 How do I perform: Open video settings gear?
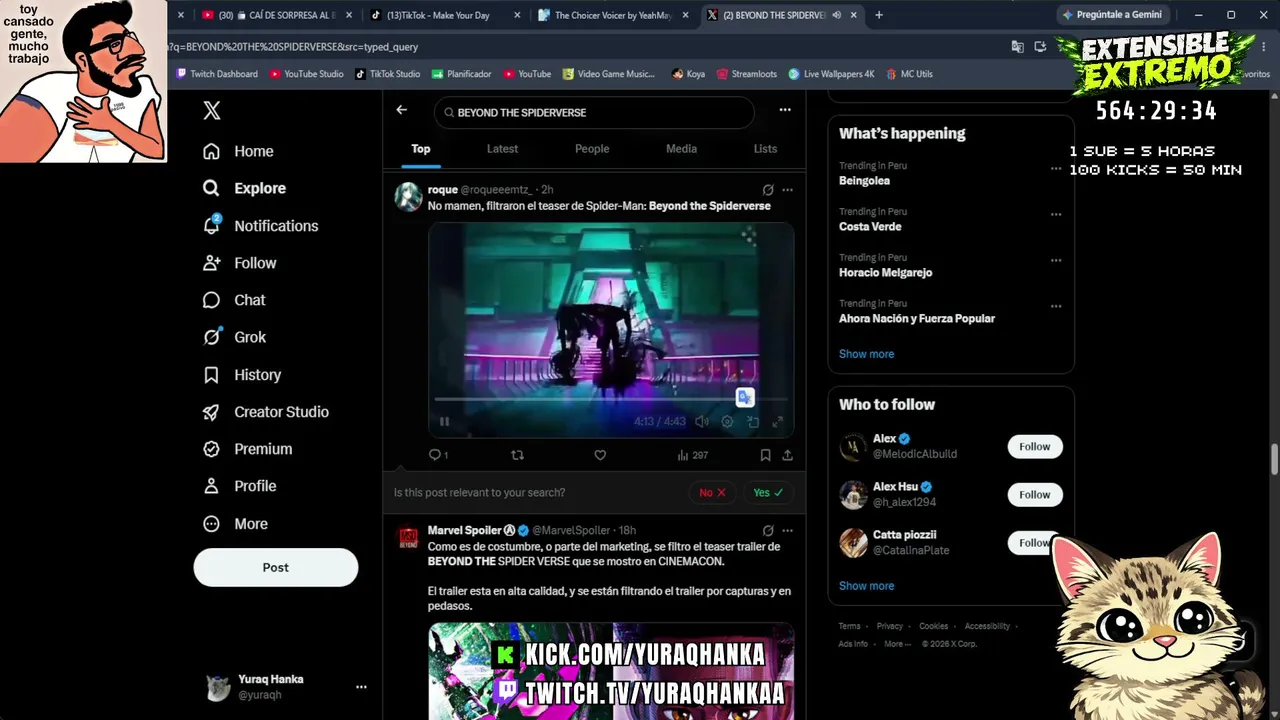click(x=727, y=422)
